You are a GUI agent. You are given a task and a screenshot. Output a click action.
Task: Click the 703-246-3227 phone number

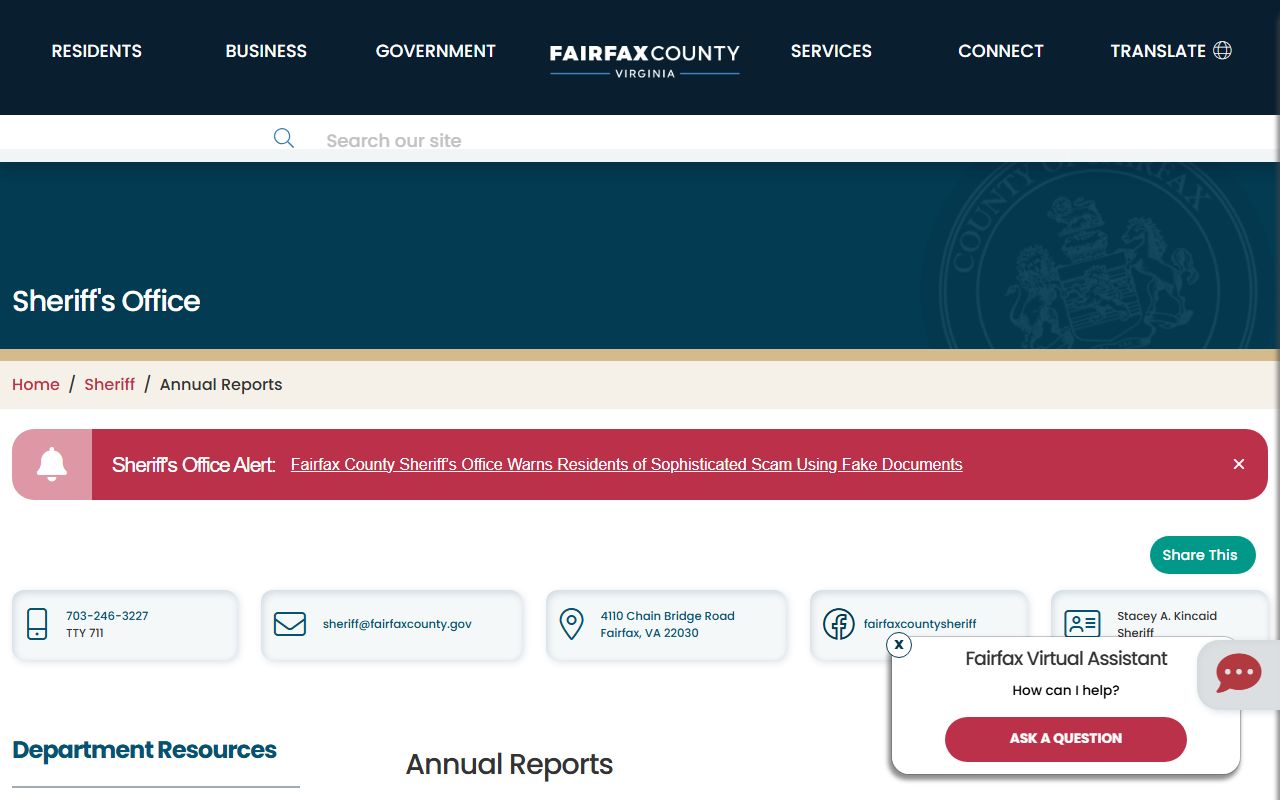tap(107, 616)
